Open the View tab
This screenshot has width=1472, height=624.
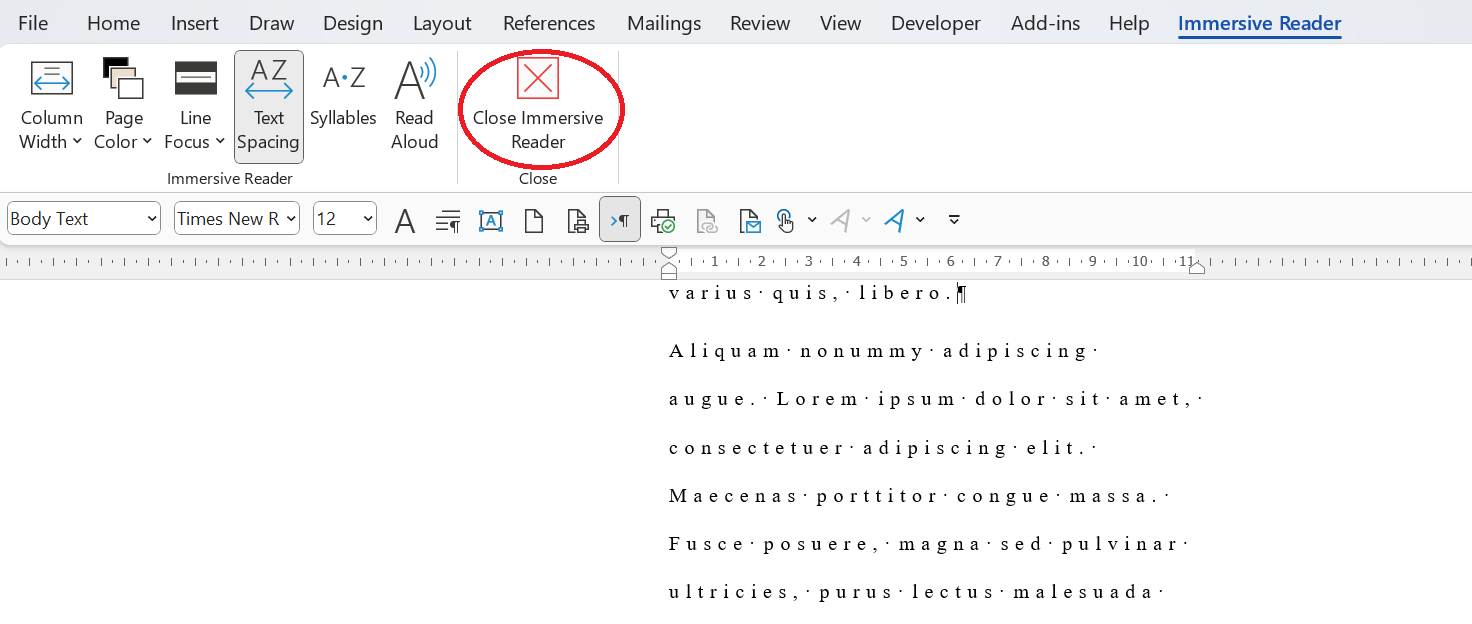click(x=840, y=23)
